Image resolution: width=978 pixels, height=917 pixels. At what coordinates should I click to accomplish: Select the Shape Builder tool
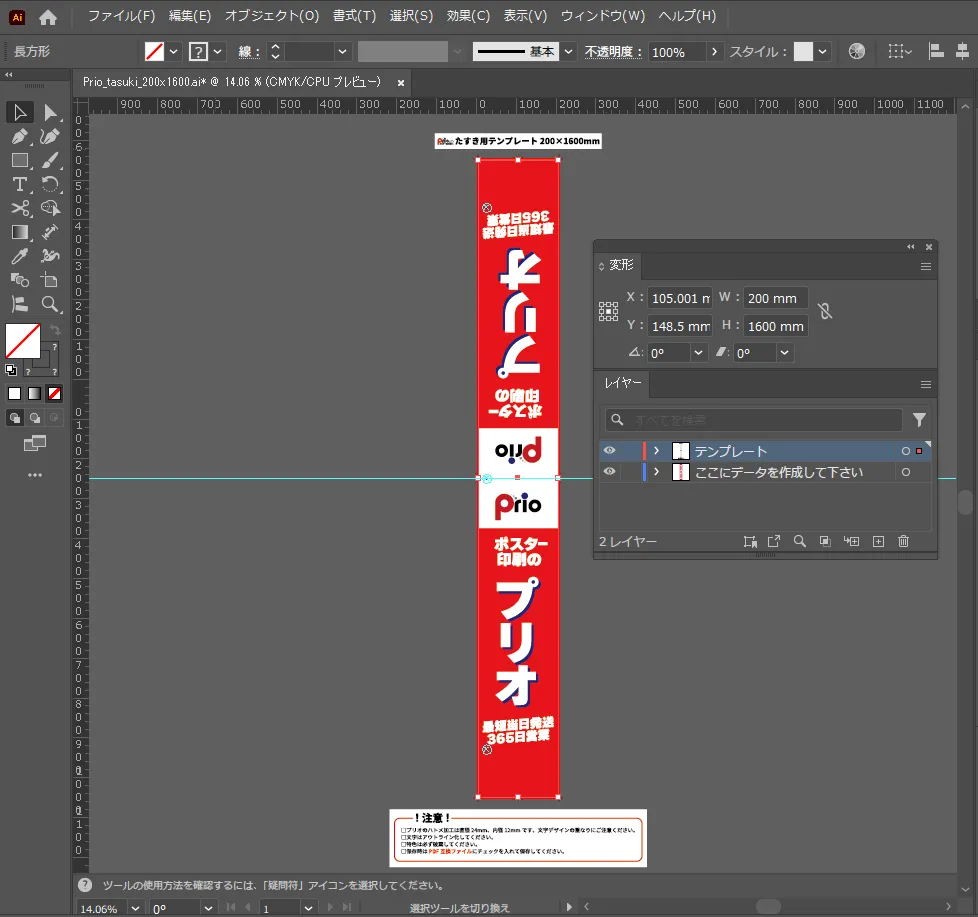[50, 208]
